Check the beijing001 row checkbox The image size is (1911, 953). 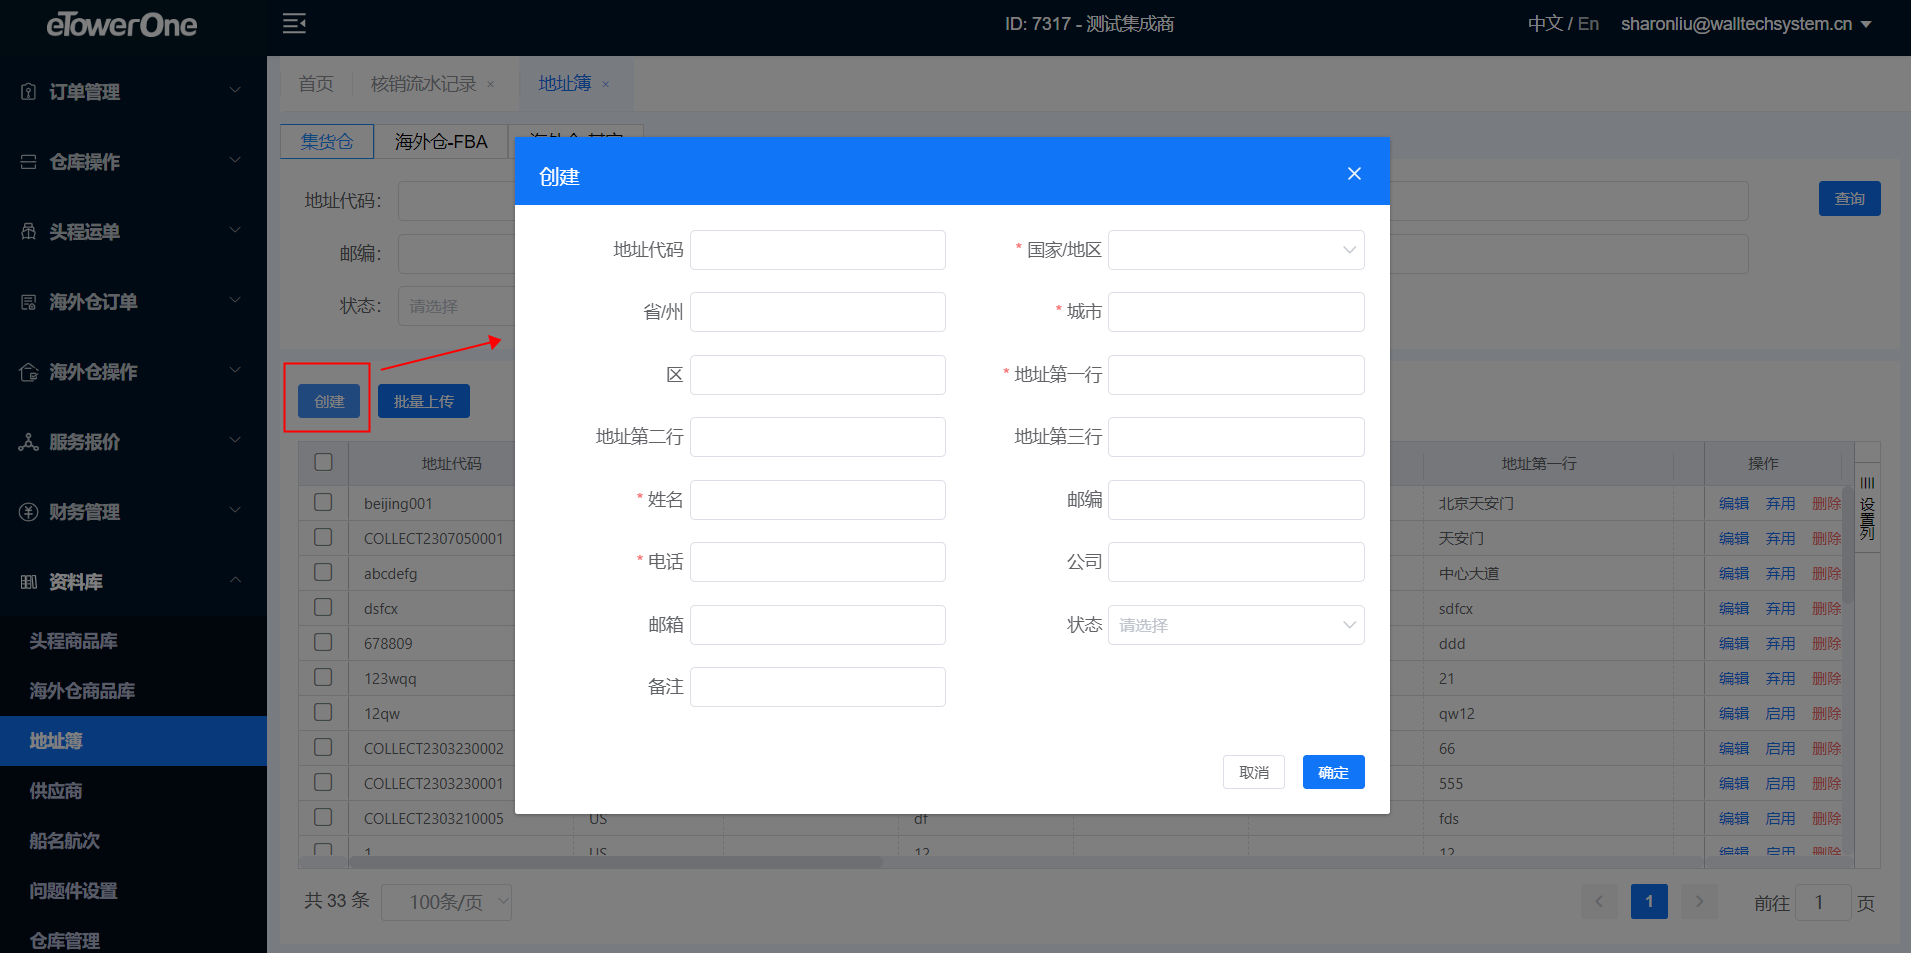(323, 502)
